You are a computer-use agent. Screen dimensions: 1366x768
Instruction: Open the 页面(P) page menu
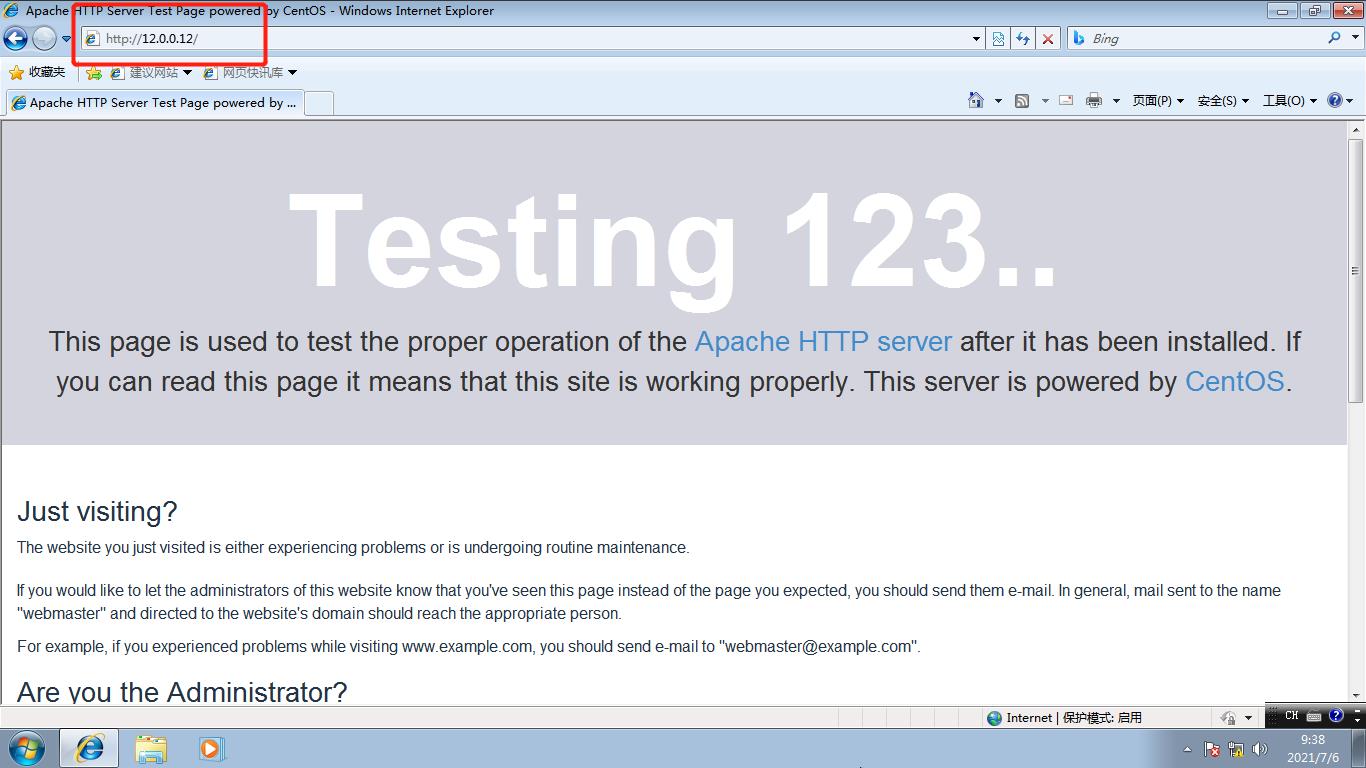[x=1158, y=100]
